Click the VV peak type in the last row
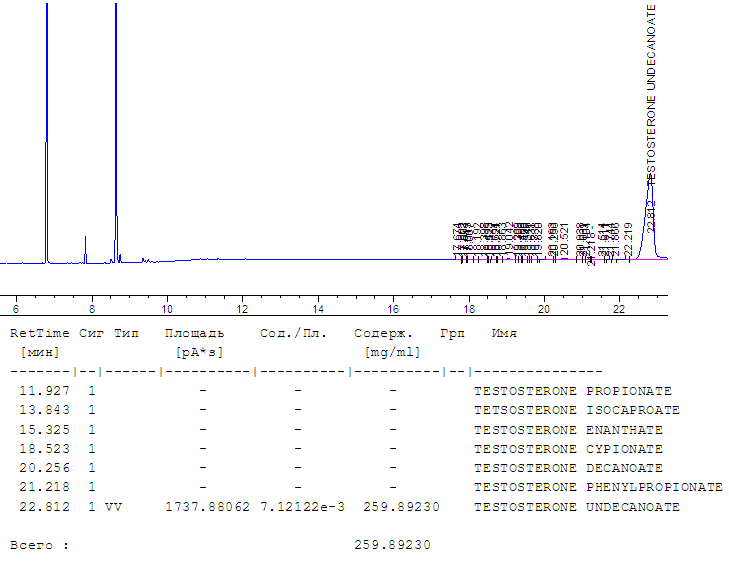 click(x=121, y=507)
